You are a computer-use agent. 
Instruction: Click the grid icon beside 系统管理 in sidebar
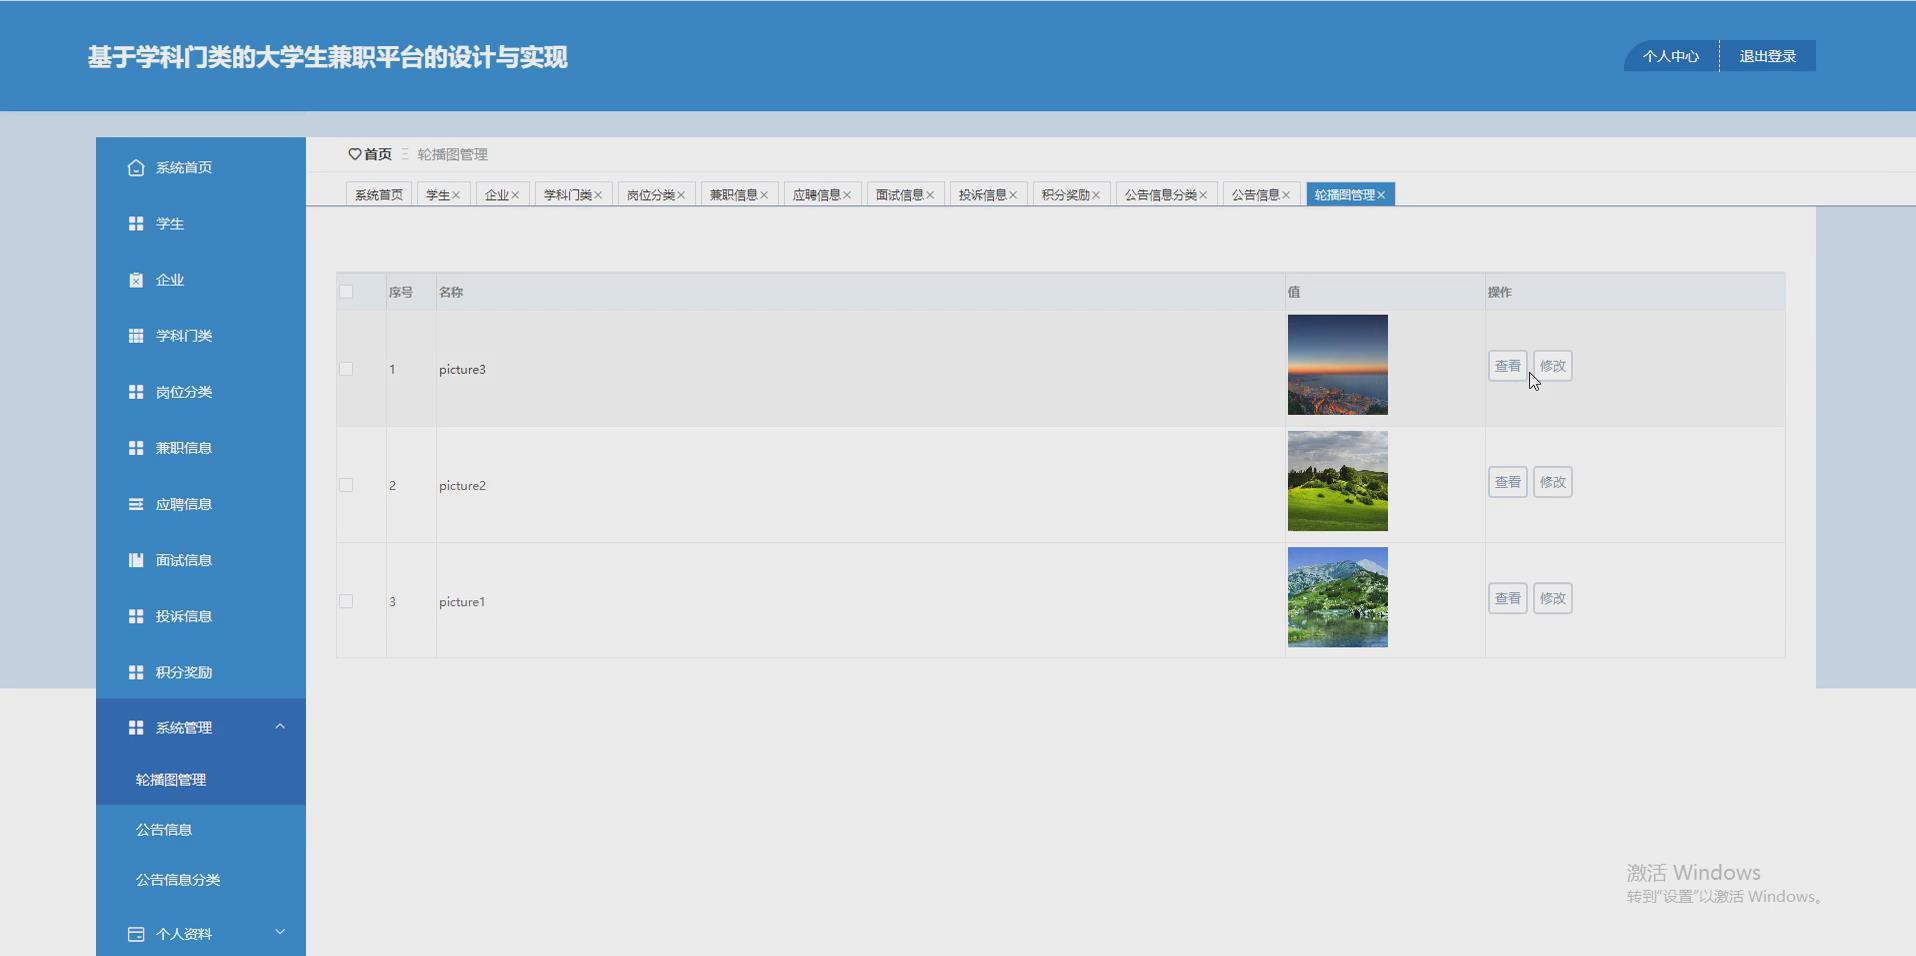coord(136,727)
